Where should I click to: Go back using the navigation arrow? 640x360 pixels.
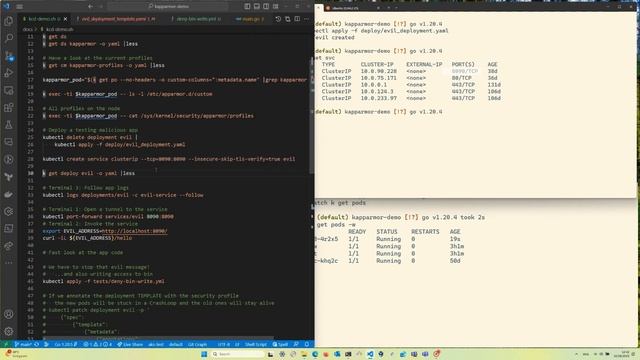coord(90,7)
